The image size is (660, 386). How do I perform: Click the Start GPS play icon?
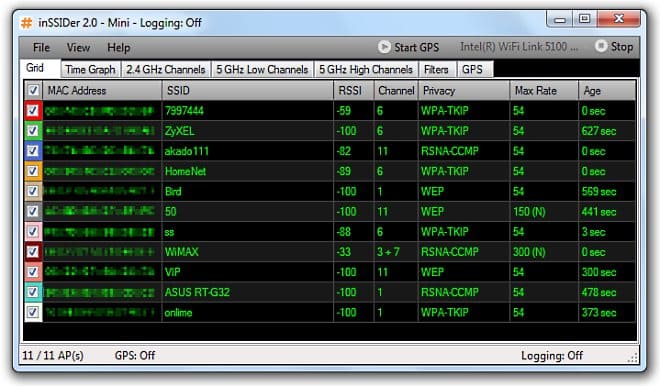383,47
